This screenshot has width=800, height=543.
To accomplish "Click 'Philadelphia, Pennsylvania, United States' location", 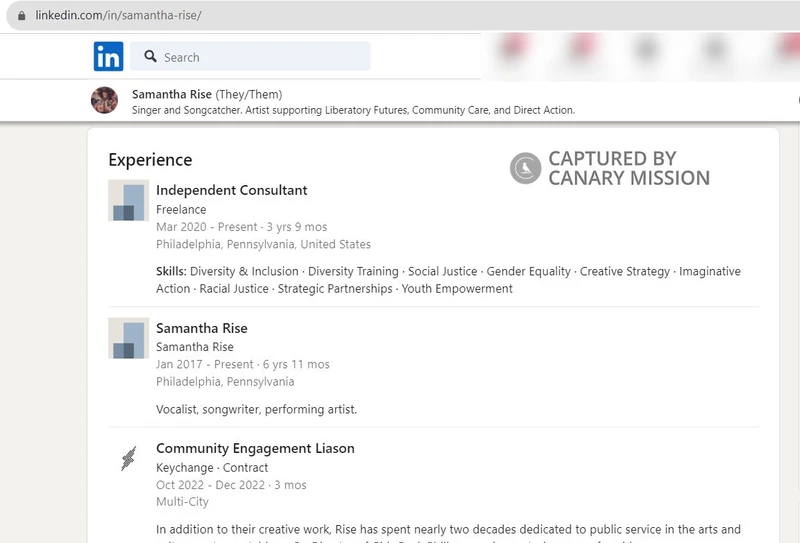I will click(263, 244).
